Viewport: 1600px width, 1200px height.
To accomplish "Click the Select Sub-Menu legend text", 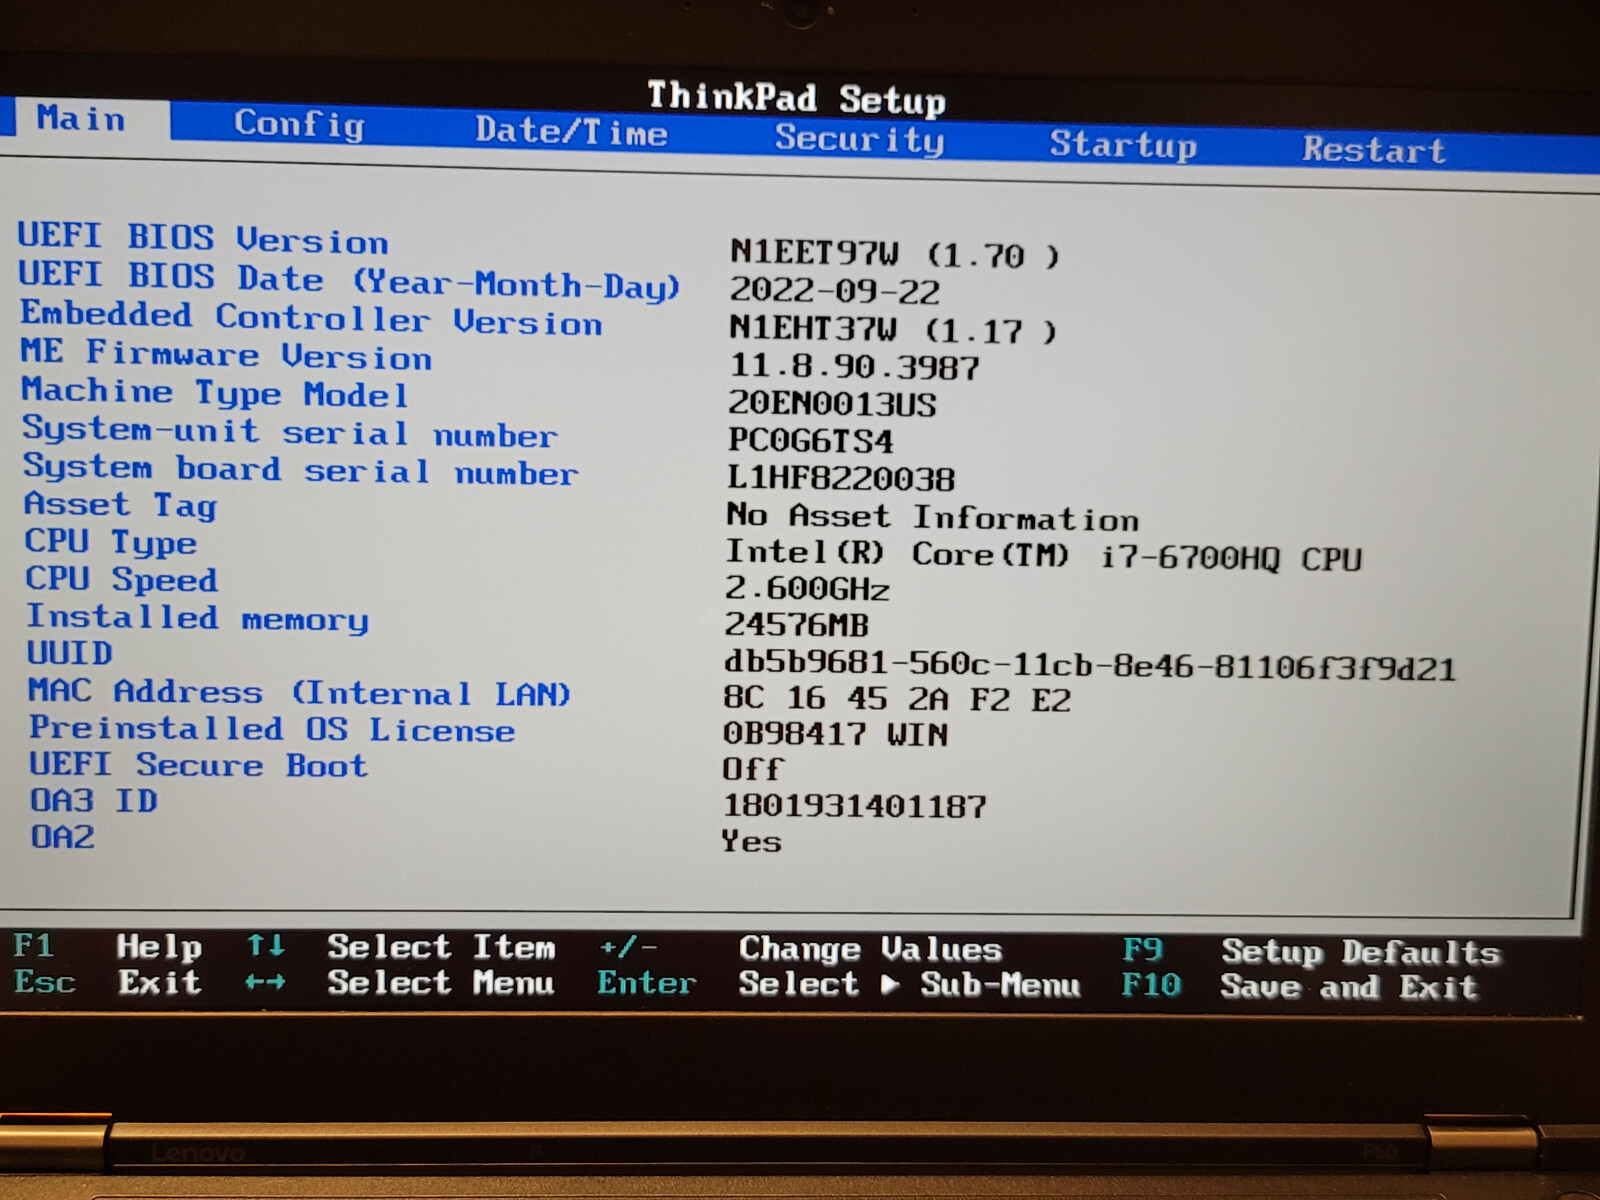I will pos(909,985).
